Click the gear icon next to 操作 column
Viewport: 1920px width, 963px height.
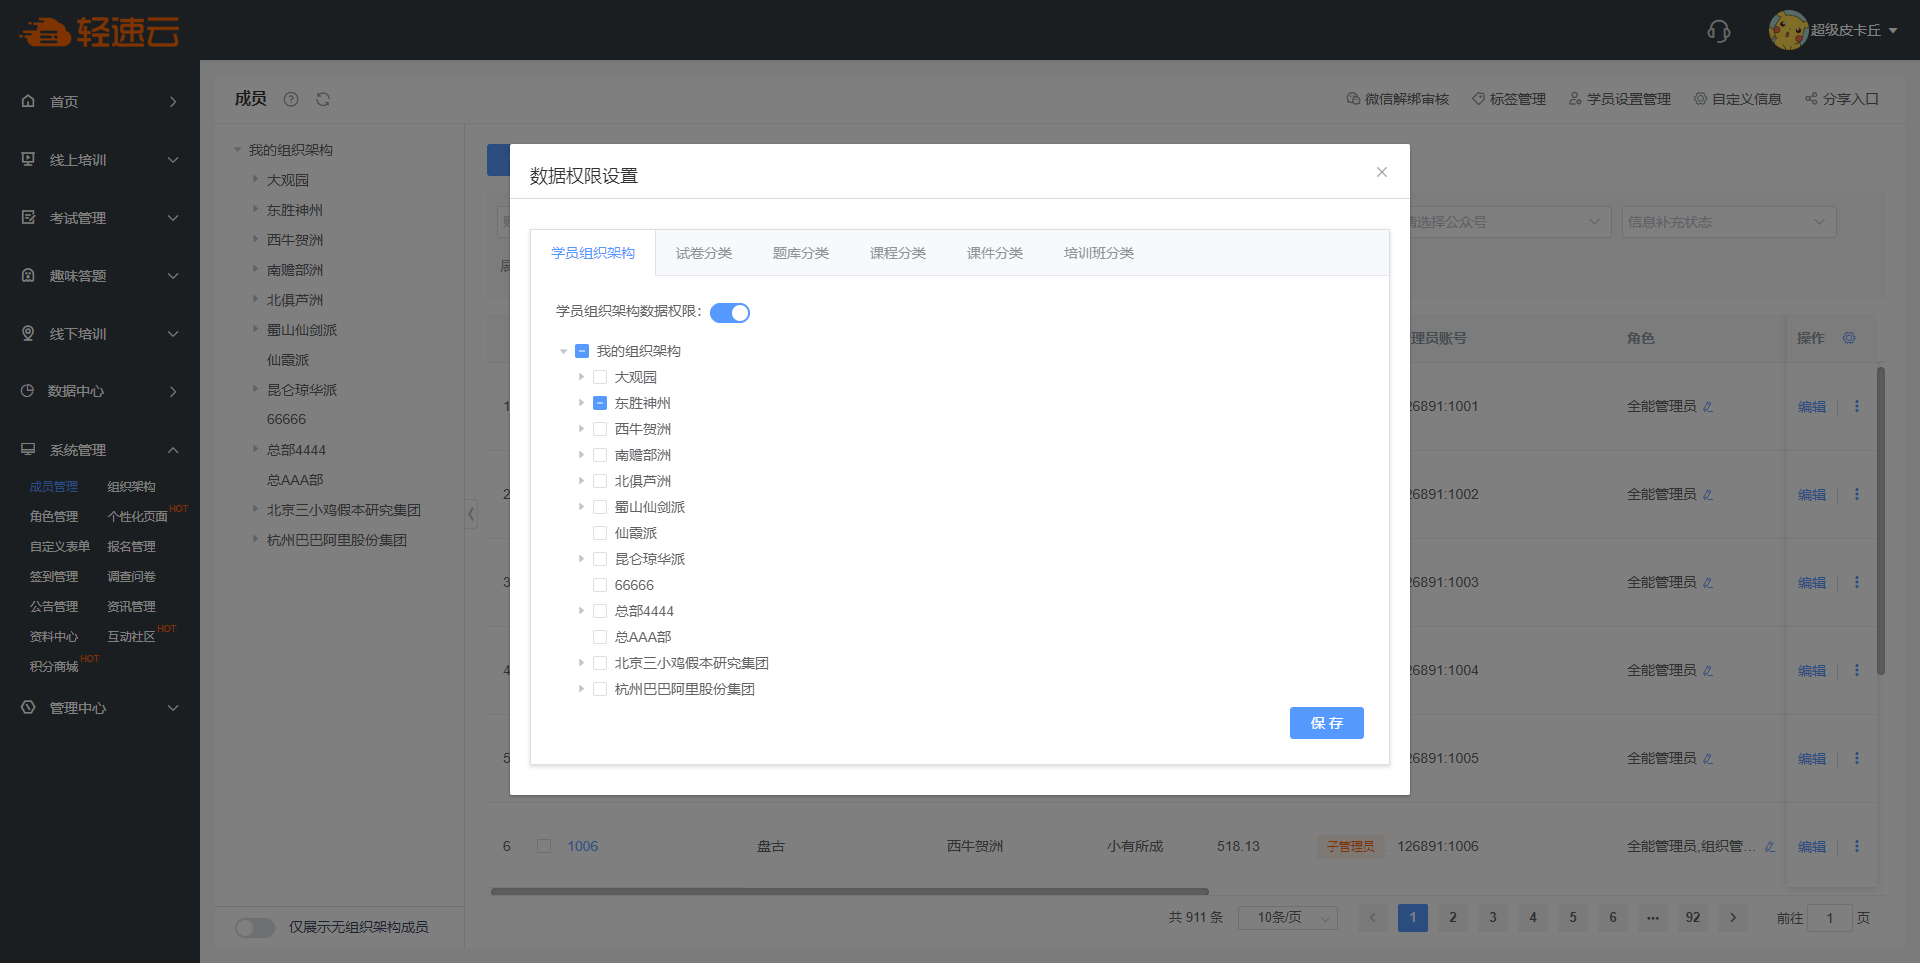pos(1849,338)
